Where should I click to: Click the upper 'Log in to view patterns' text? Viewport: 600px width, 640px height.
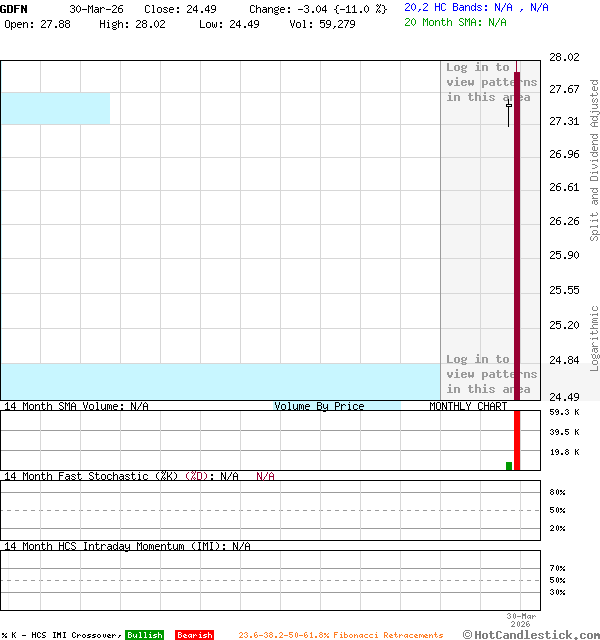(x=490, y=82)
